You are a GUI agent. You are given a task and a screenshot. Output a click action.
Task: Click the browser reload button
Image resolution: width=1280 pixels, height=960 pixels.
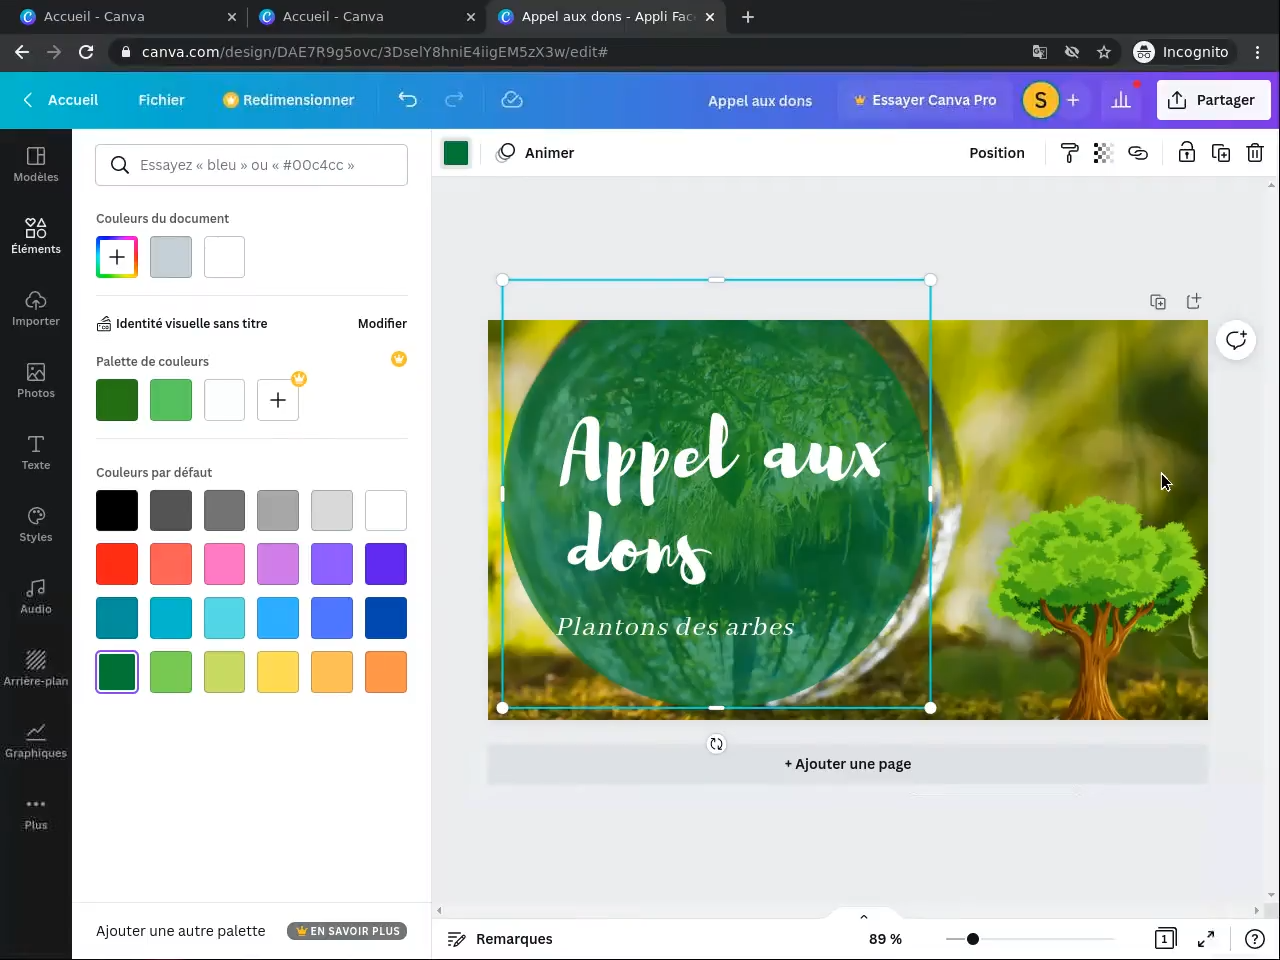coord(86,52)
